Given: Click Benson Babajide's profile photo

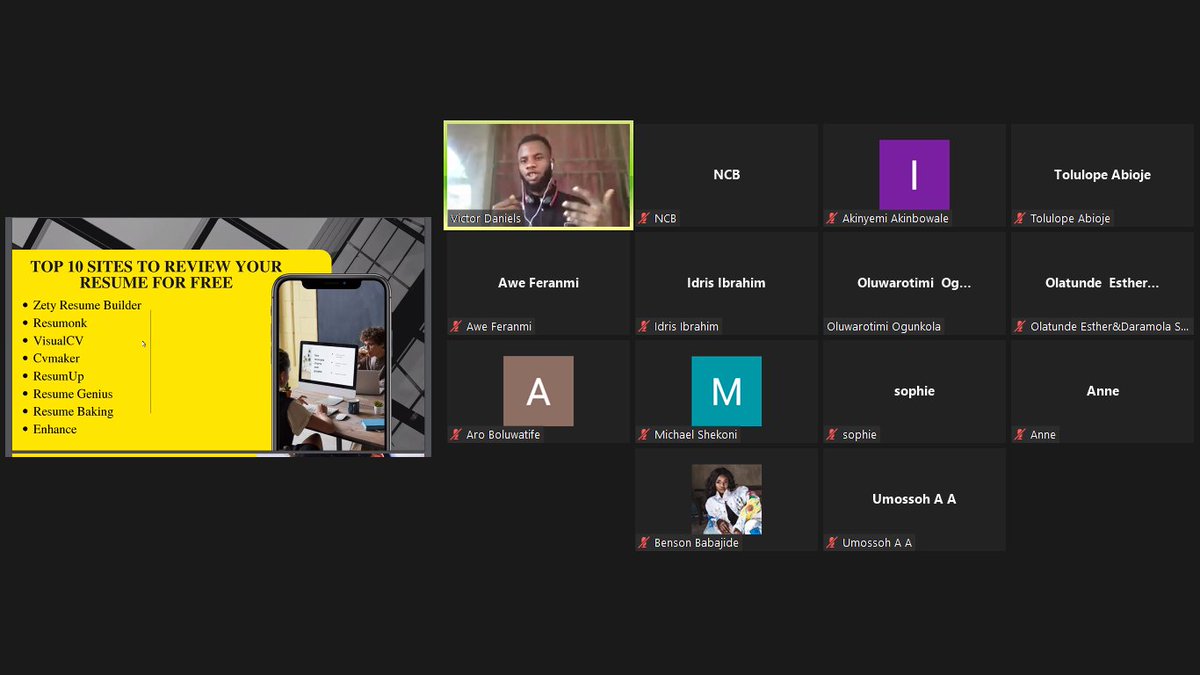Looking at the screenshot, I should [x=726, y=499].
